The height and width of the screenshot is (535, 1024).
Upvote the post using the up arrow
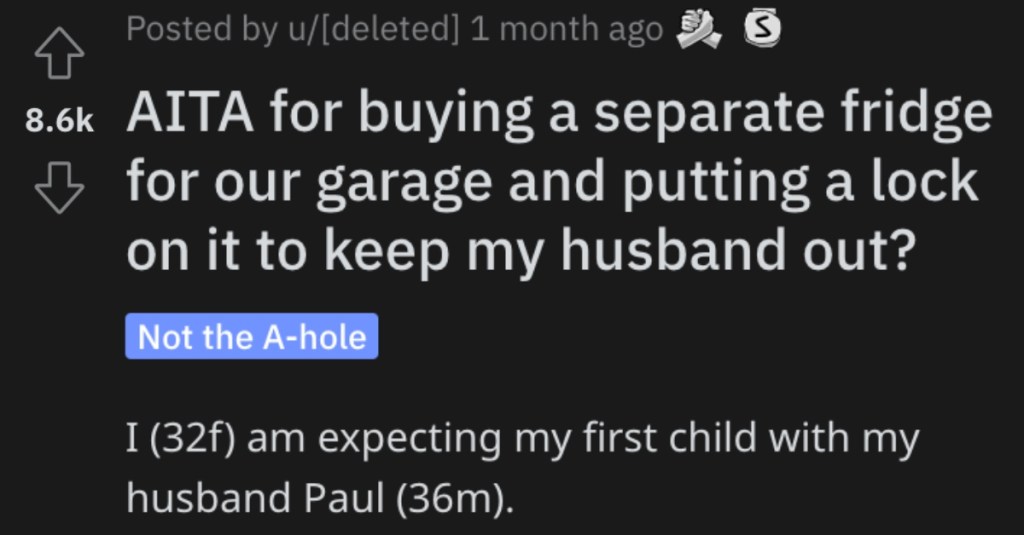pyautogui.click(x=59, y=54)
